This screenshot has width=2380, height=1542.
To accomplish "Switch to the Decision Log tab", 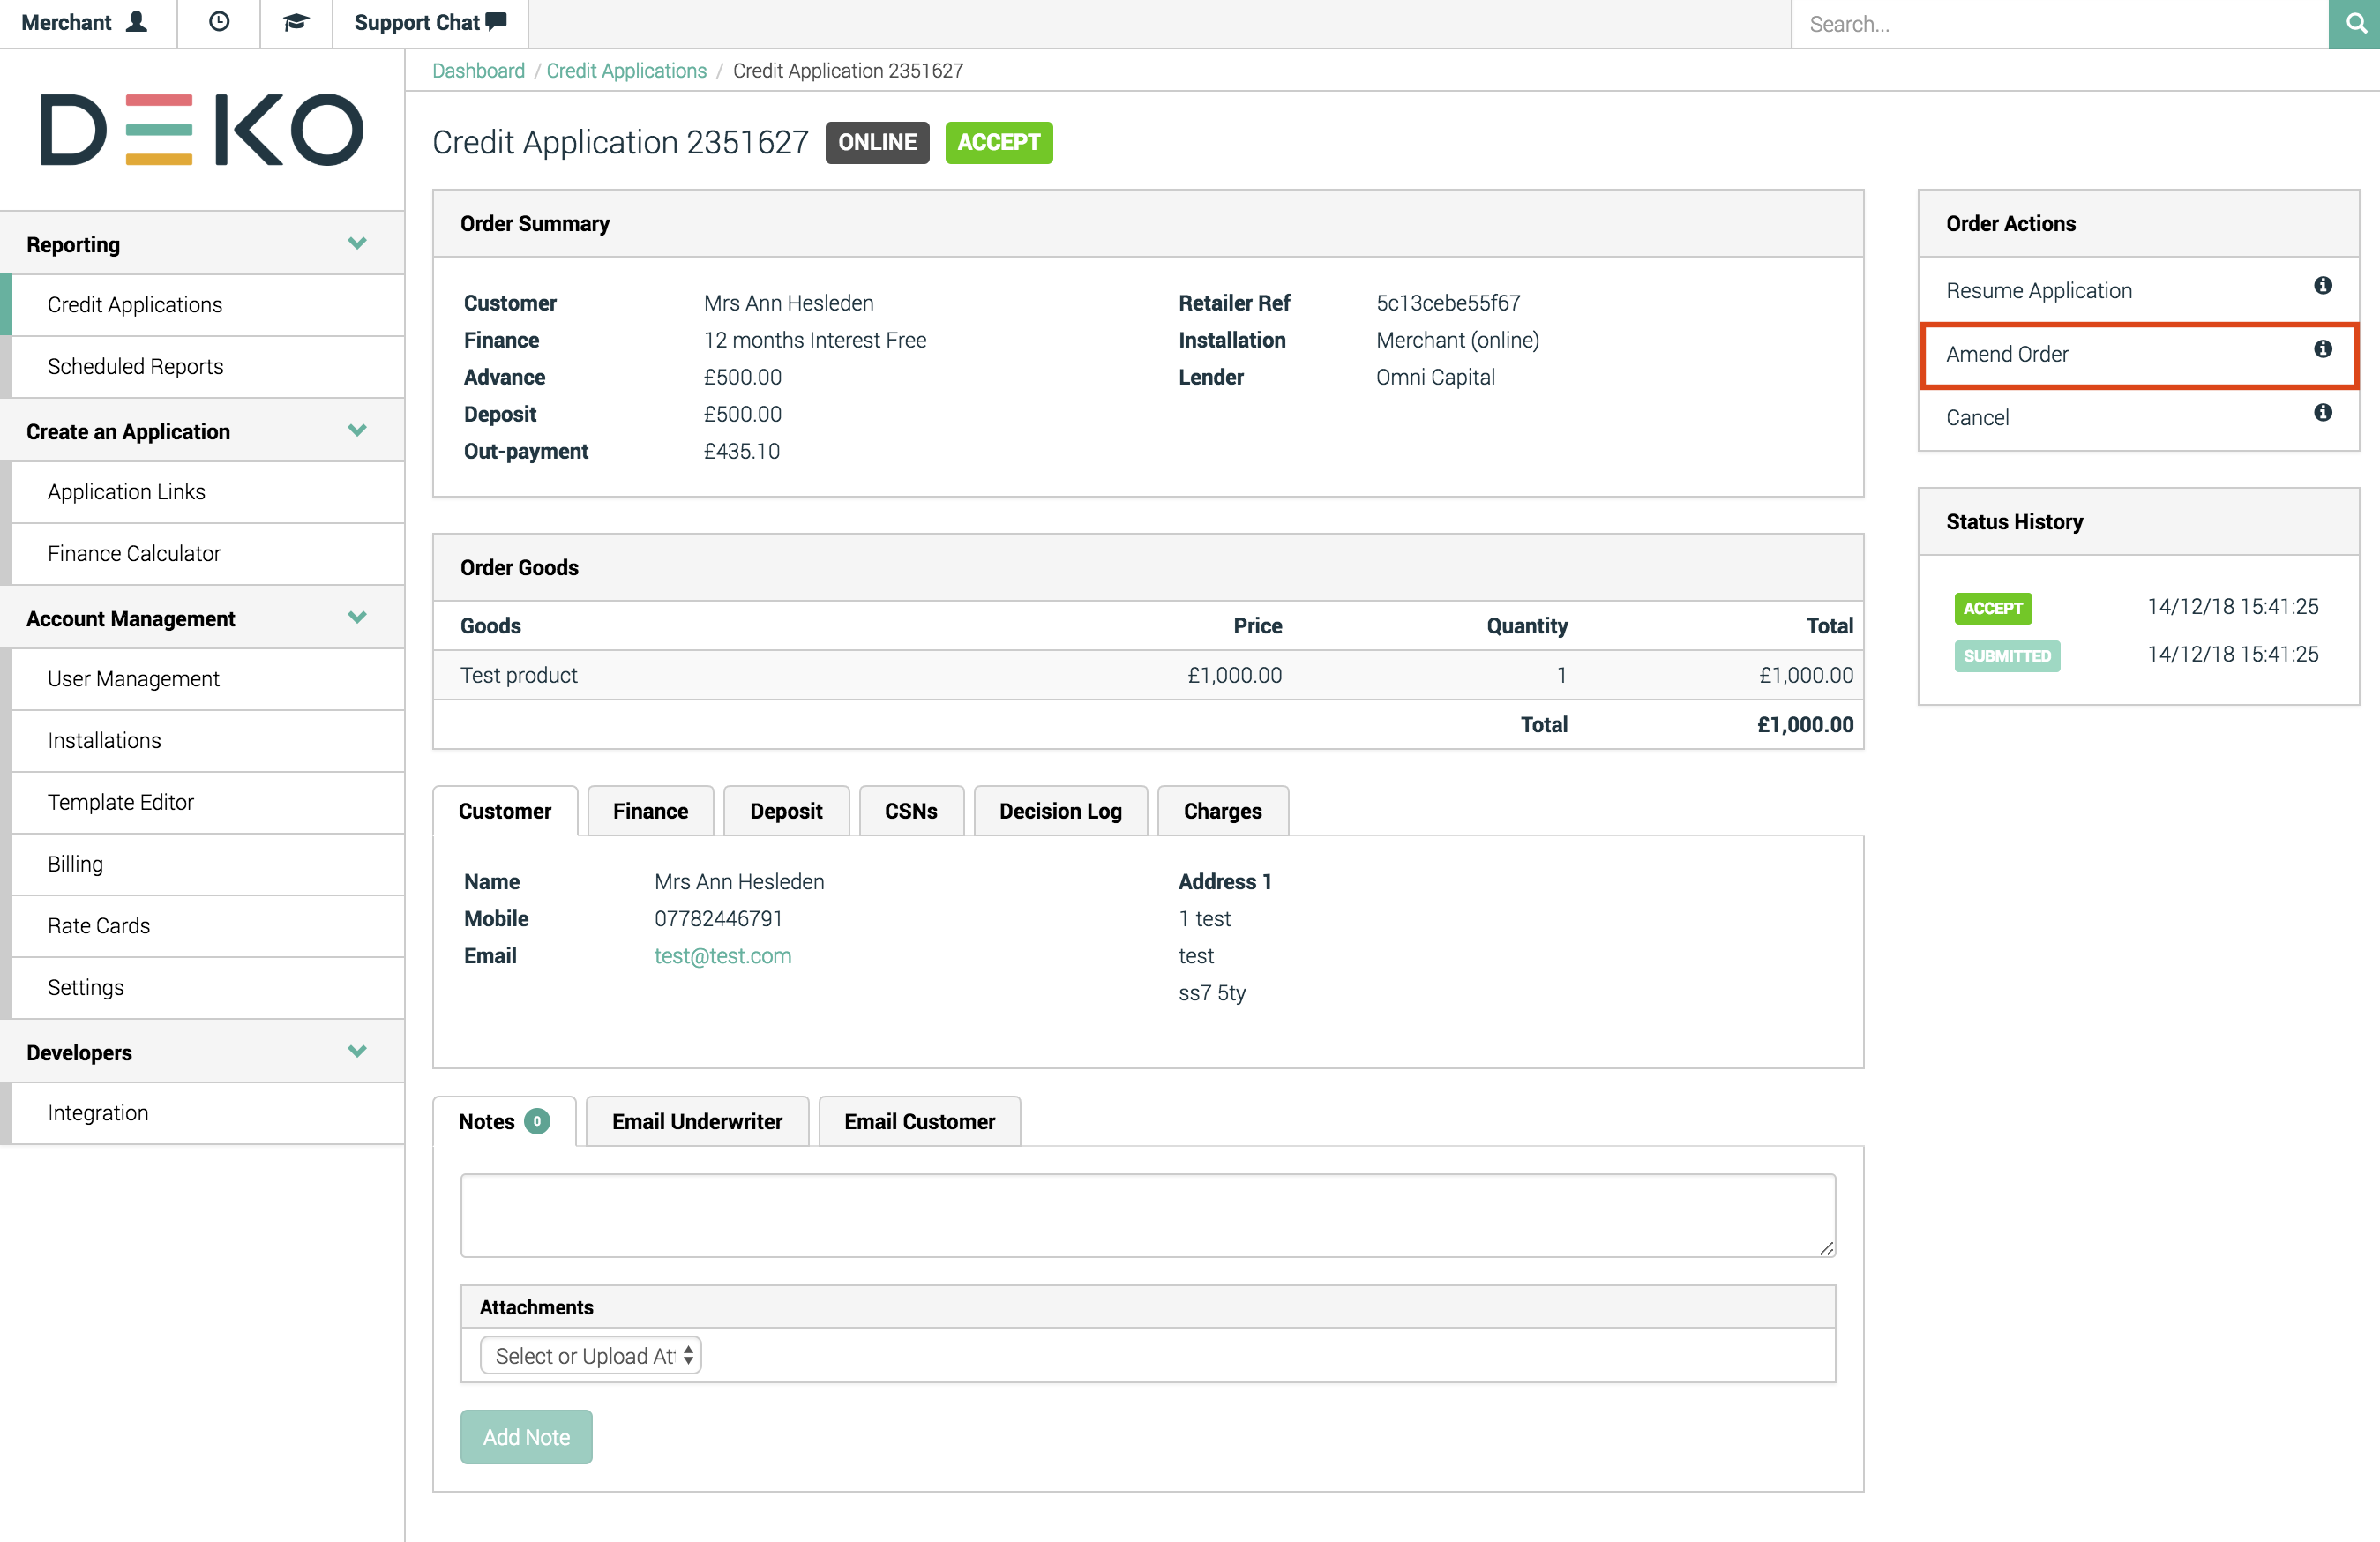I will click(1060, 811).
